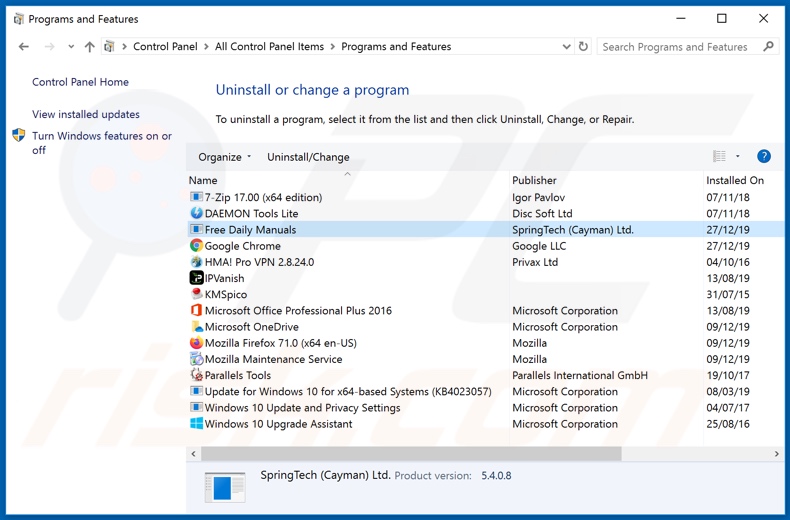Sort by the Name column header
The width and height of the screenshot is (790, 520).
click(x=203, y=180)
